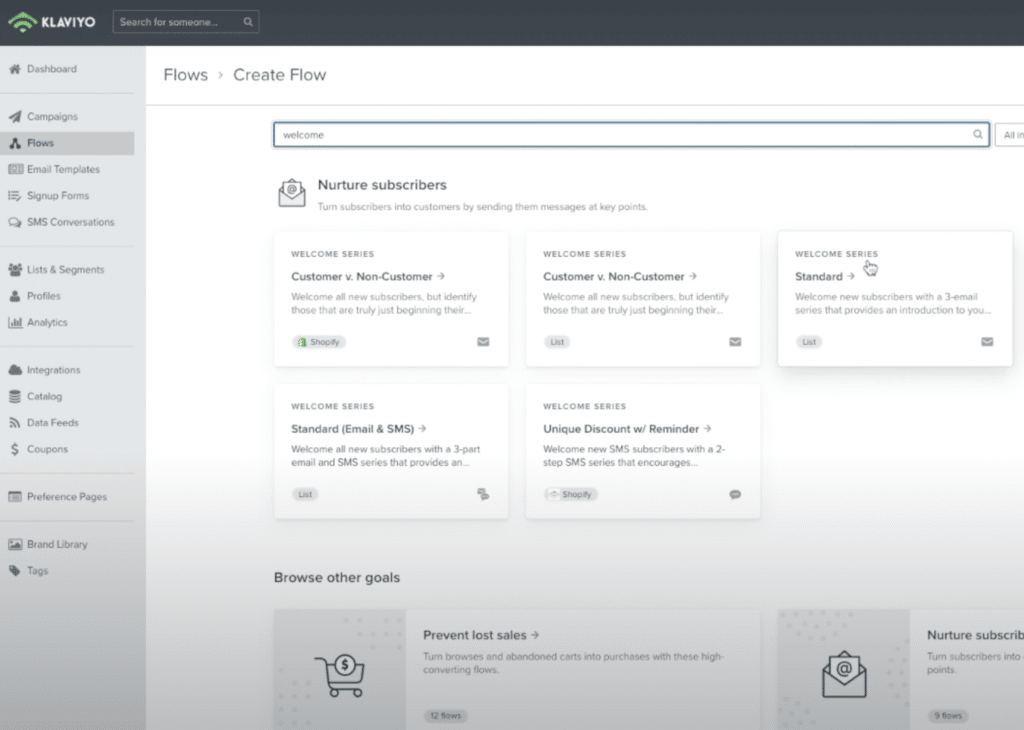Image resolution: width=1024 pixels, height=730 pixels.
Task: Click the Campaigns paper plane icon
Action: point(15,117)
